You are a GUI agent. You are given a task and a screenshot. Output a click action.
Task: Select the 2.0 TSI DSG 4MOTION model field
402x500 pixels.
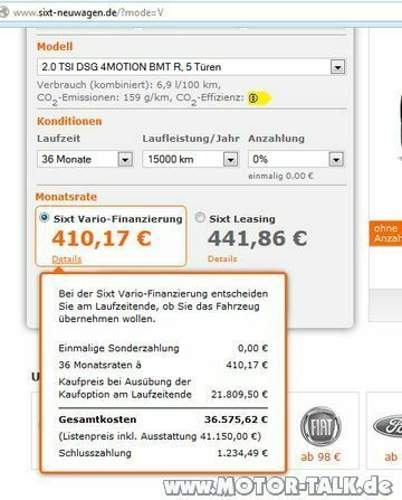191,67
